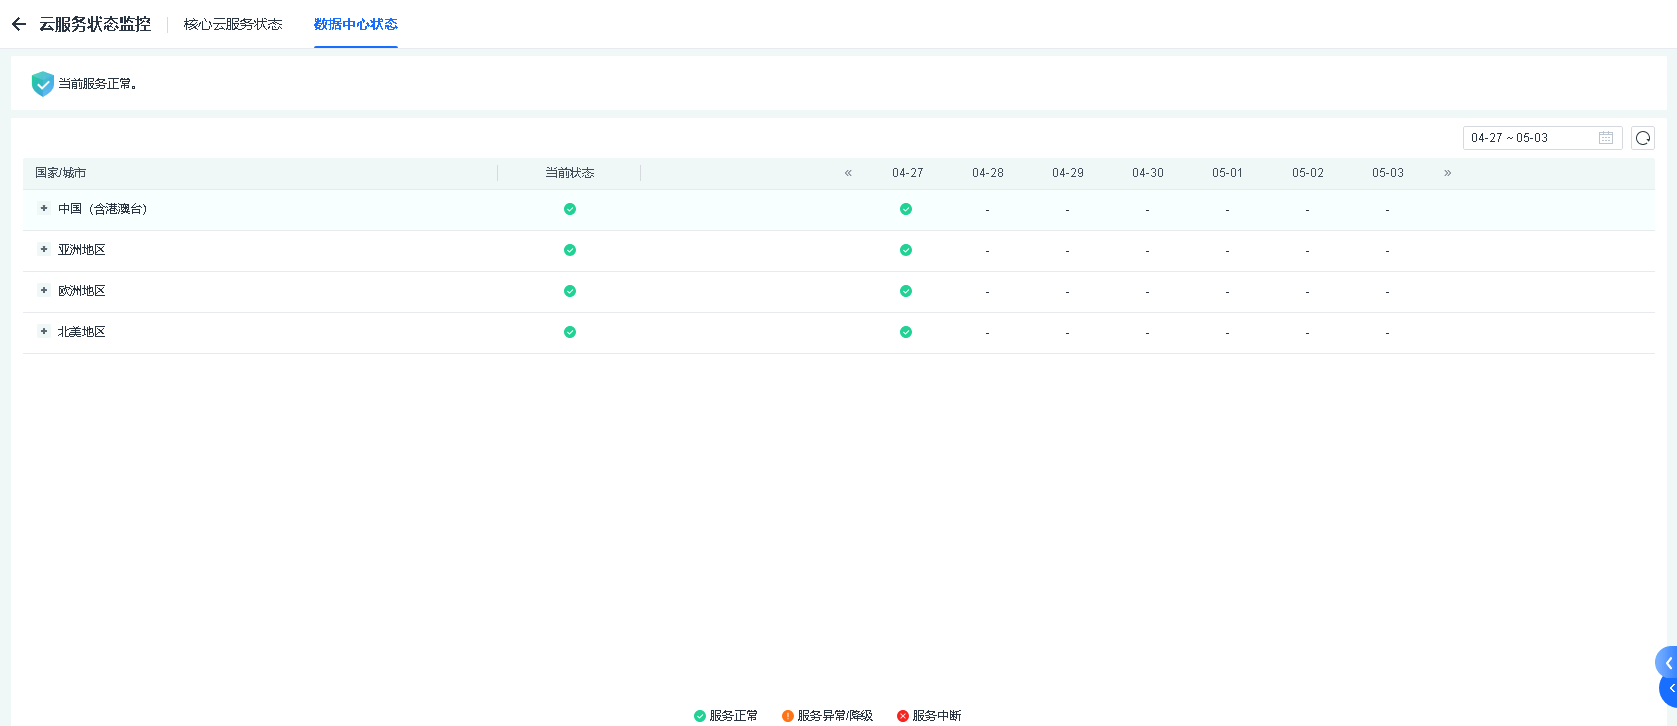1677x726 pixels.
Task: Click the 服务异常/降级 legend item
Action: click(827, 716)
